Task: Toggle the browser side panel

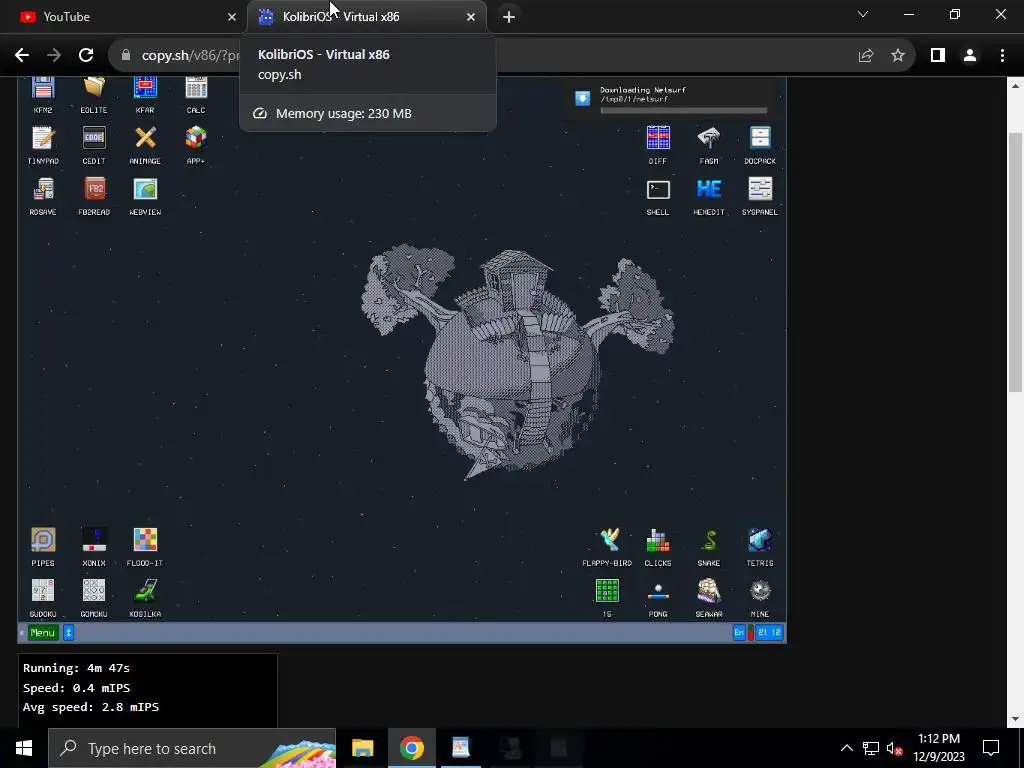Action: click(x=938, y=56)
